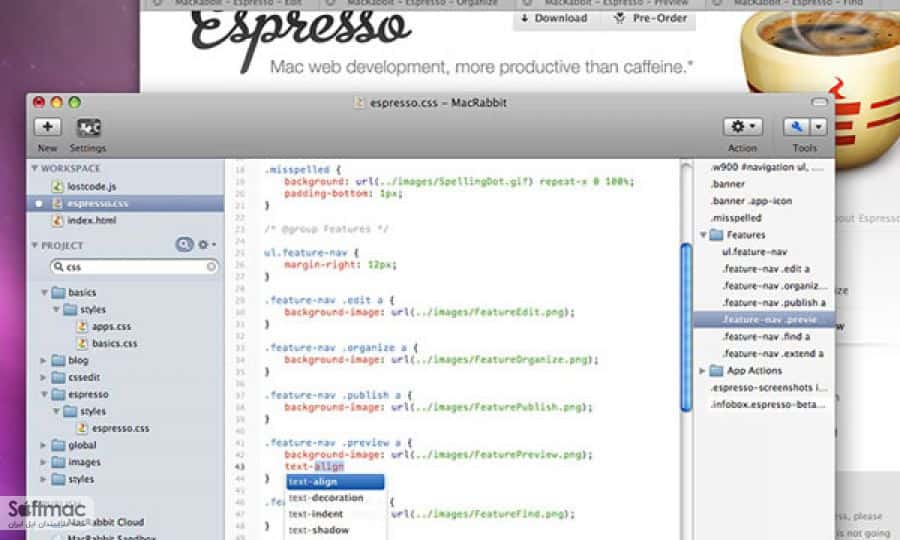
Task: Select .feature-nav .edit a in navigator
Action: pyautogui.click(x=764, y=269)
